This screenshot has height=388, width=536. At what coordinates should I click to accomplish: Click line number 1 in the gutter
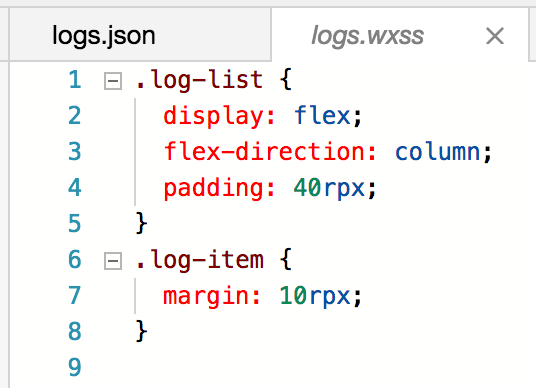pos(75,80)
